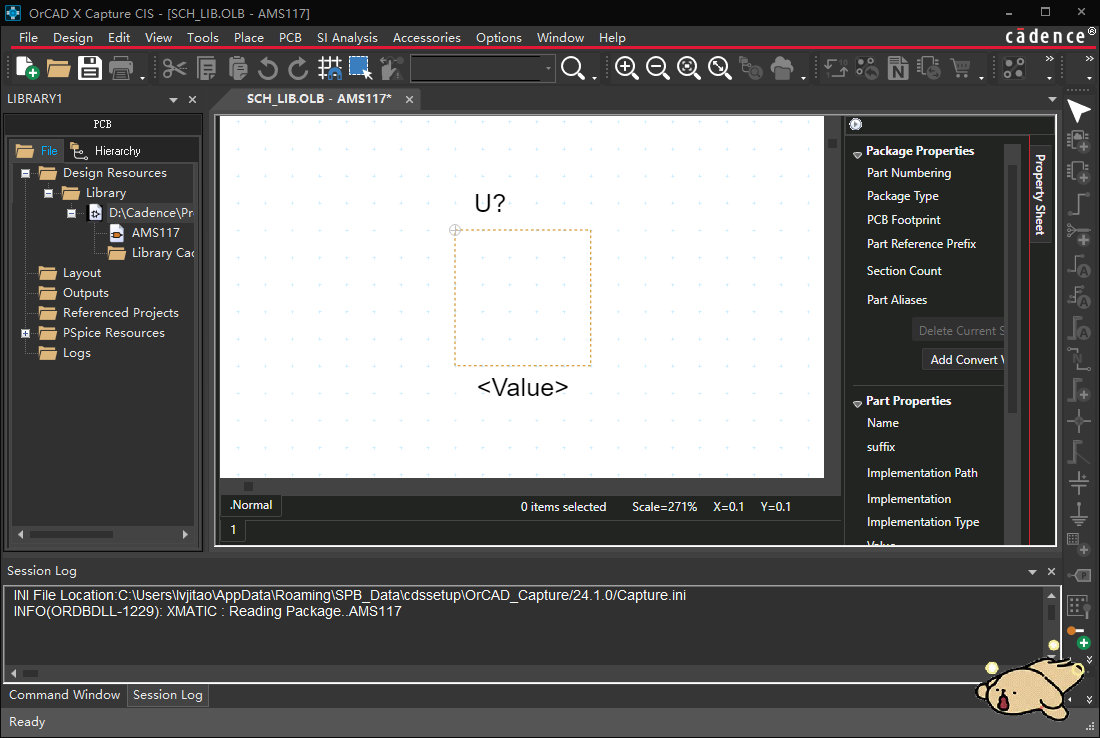The height and width of the screenshot is (738, 1100).
Task: Open the SI Analysis menu
Action: click(347, 38)
